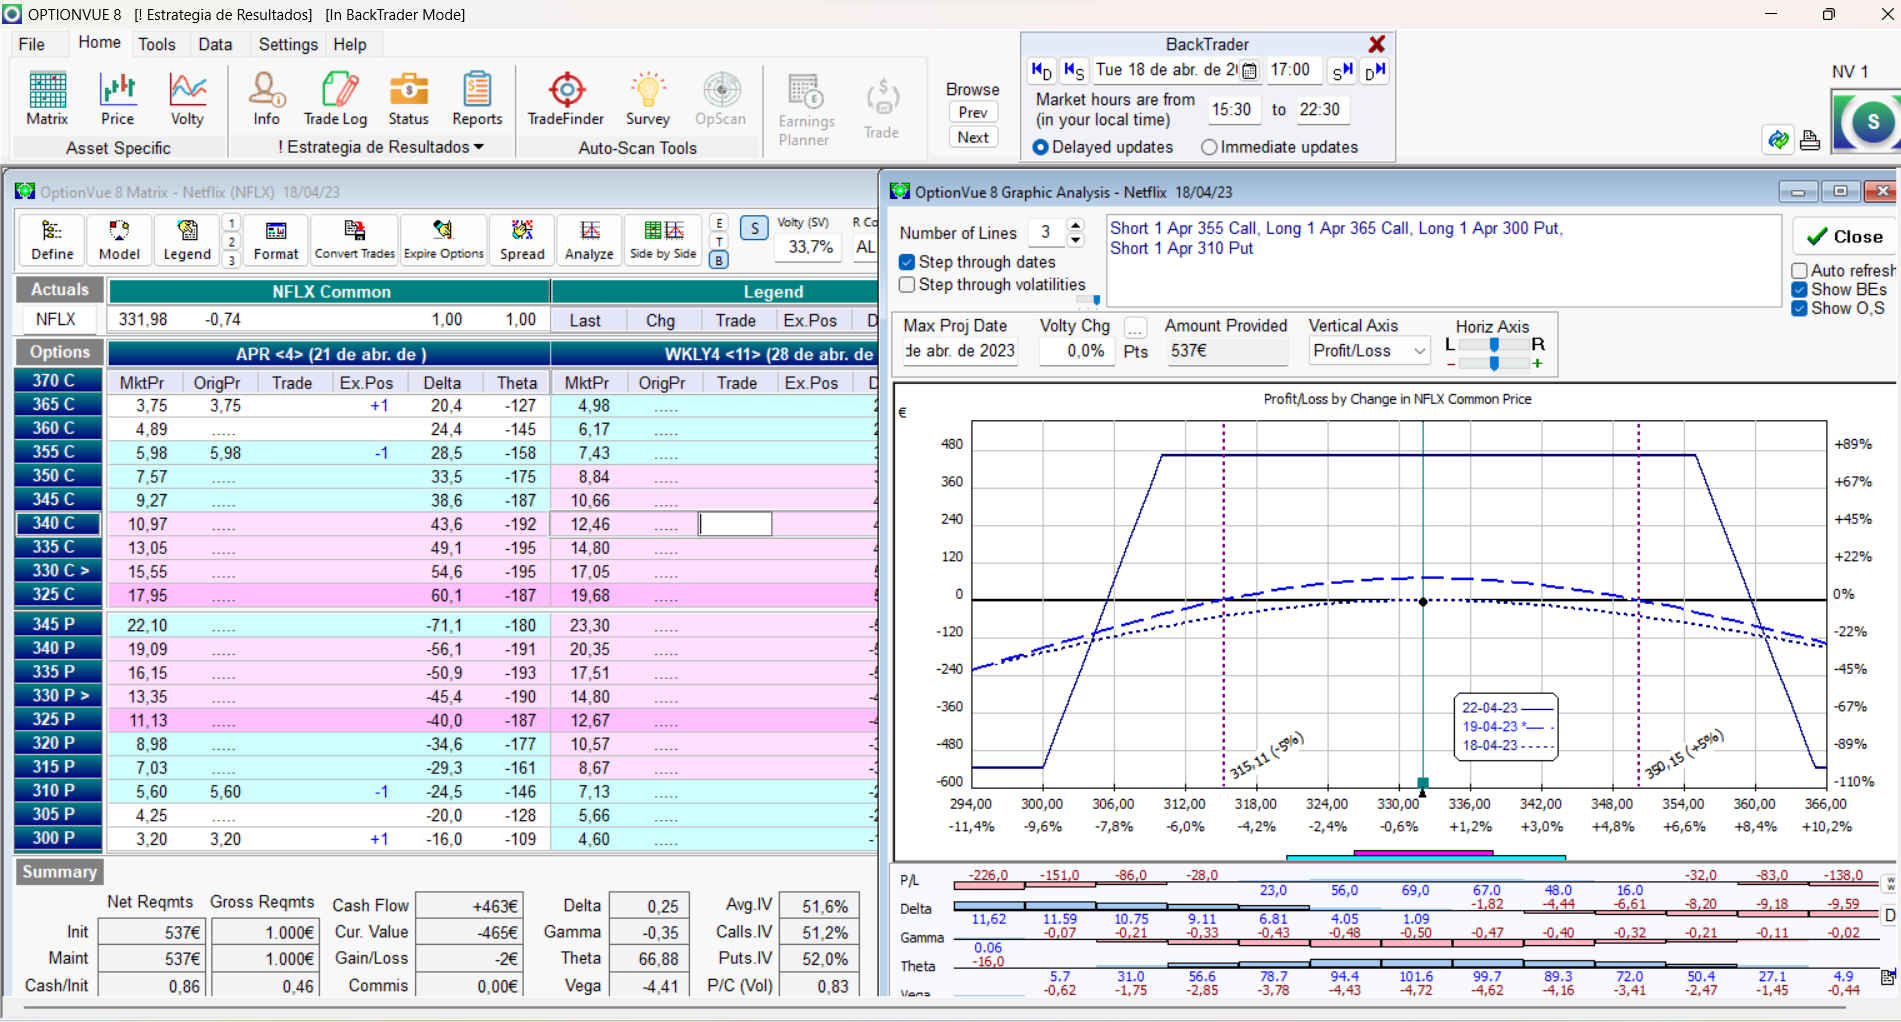Open the Survey tool
The width and height of the screenshot is (1901, 1022).
click(x=648, y=99)
